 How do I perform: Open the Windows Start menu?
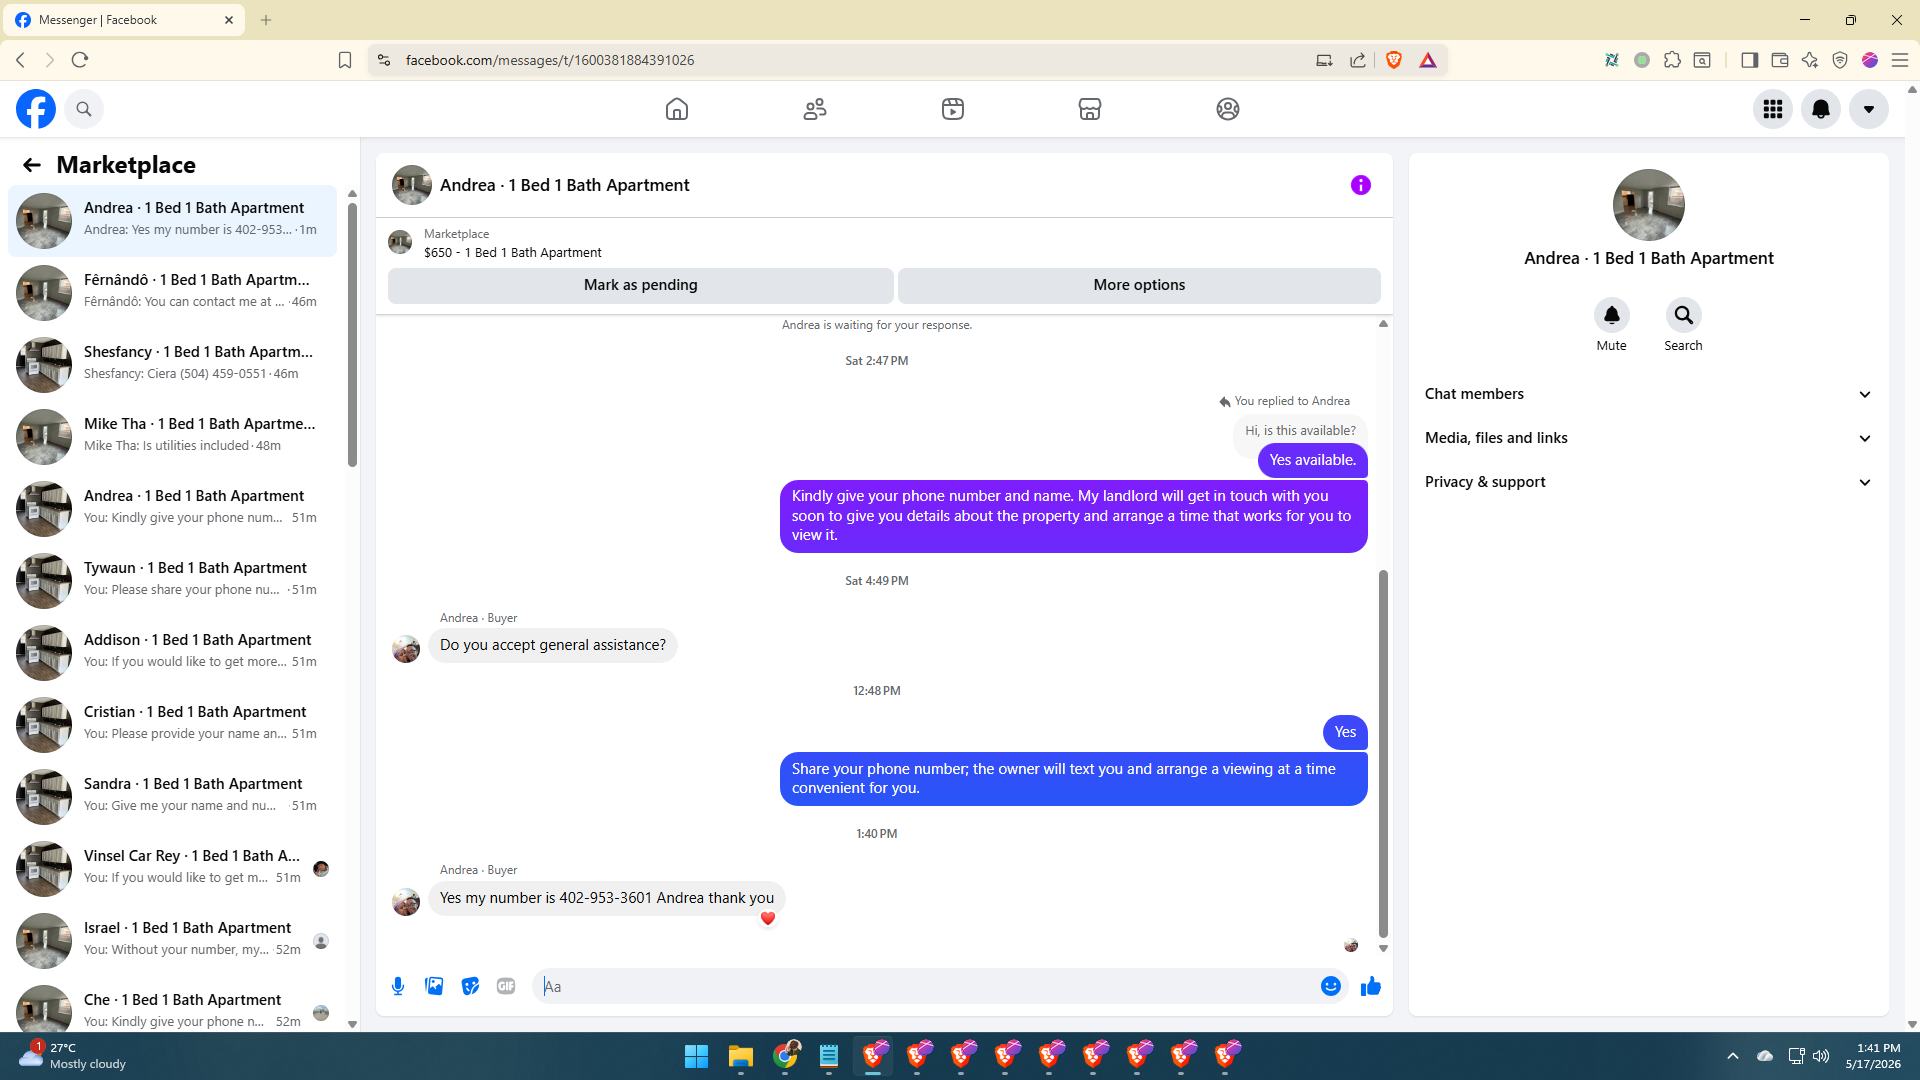(696, 1056)
